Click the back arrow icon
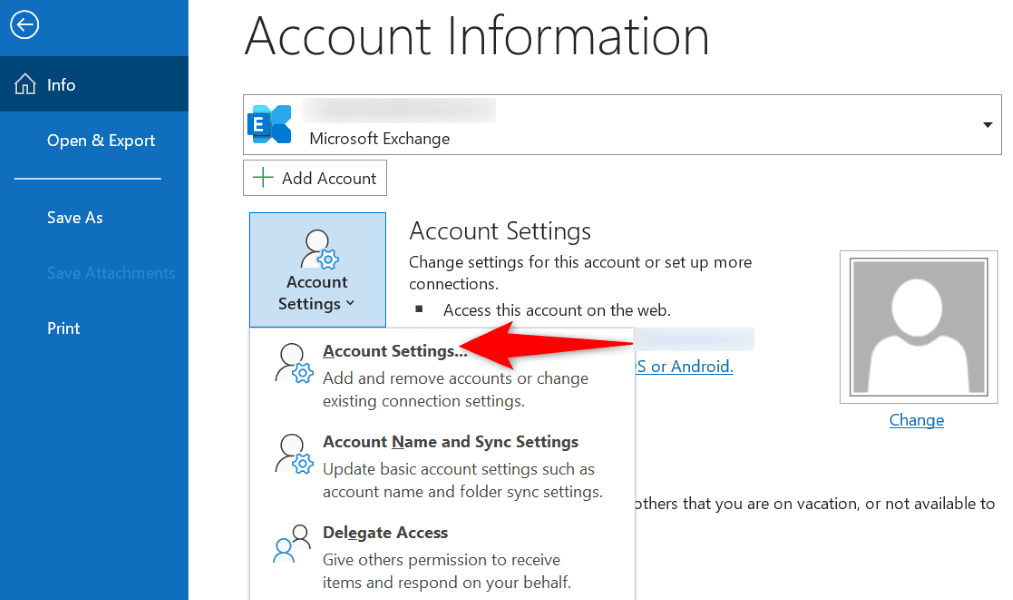 tap(24, 24)
